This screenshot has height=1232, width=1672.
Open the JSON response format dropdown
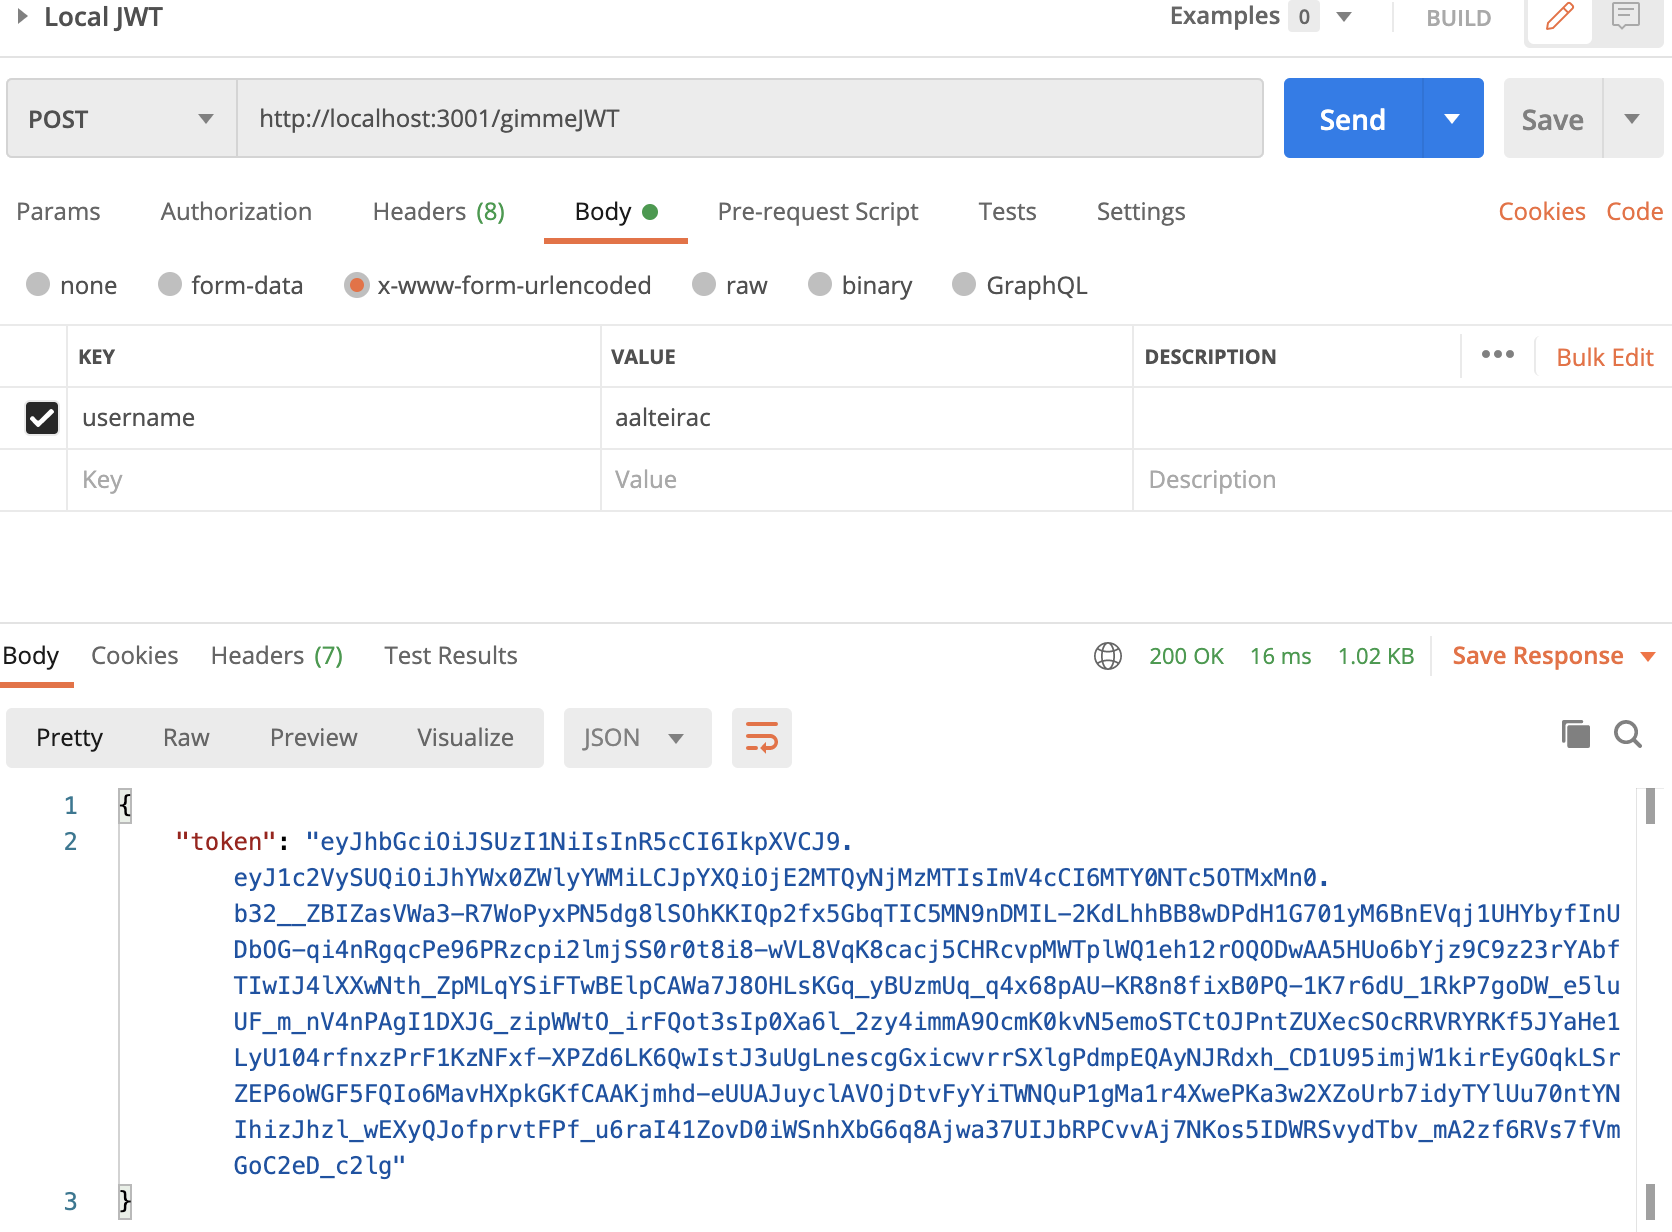click(x=637, y=738)
